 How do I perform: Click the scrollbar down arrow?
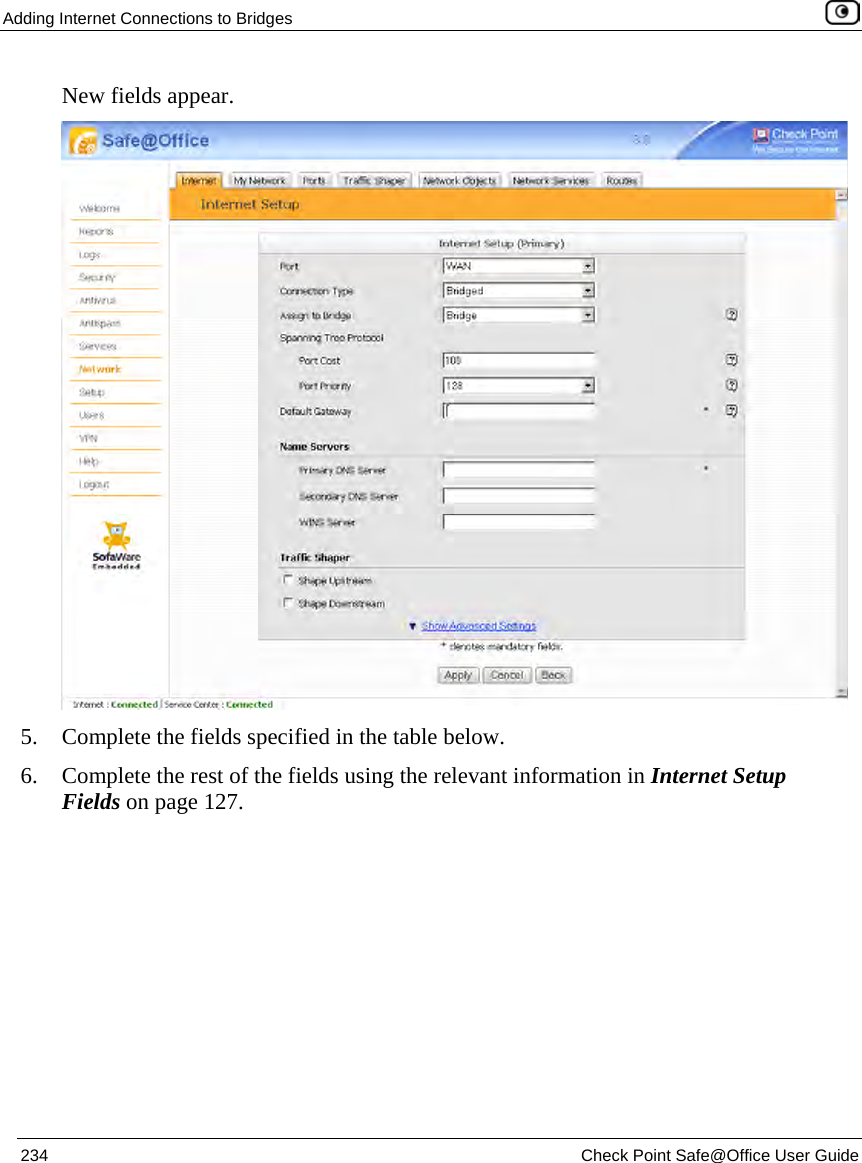841,691
